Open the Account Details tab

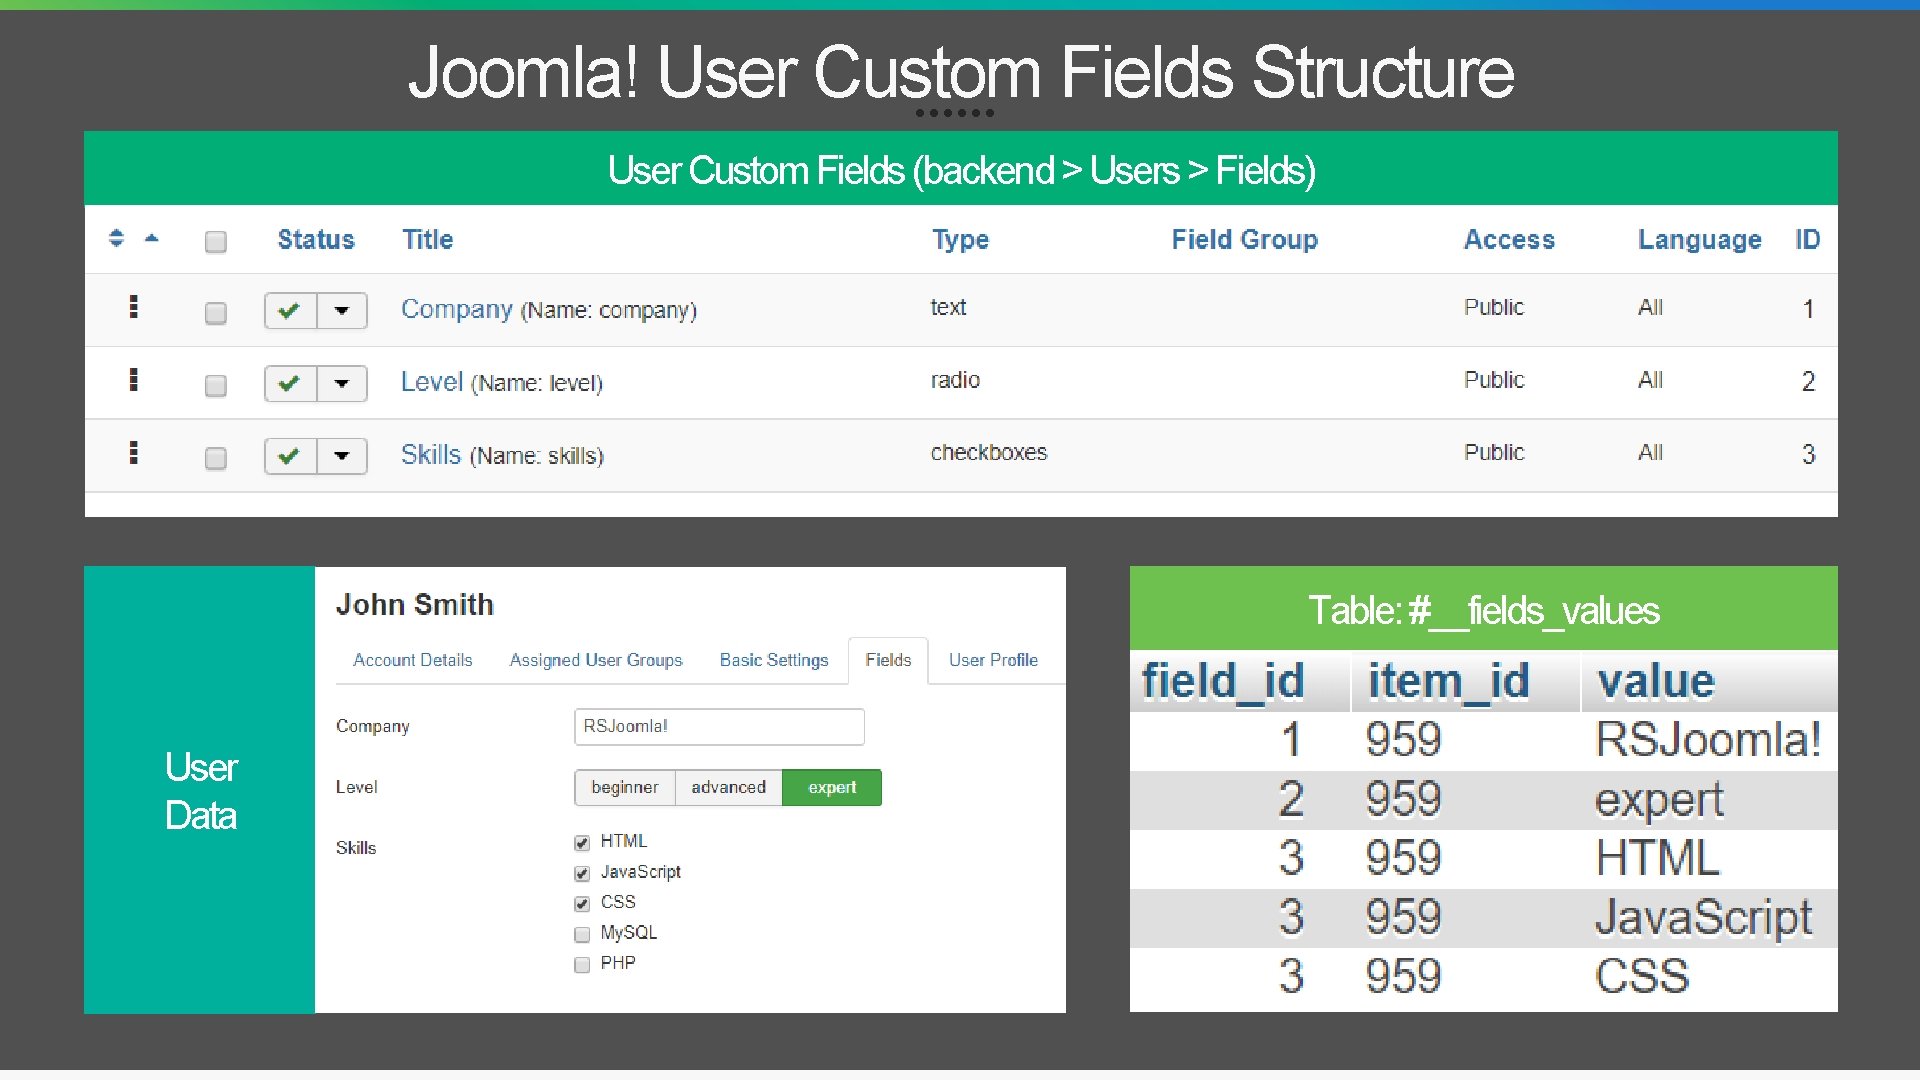tap(413, 660)
